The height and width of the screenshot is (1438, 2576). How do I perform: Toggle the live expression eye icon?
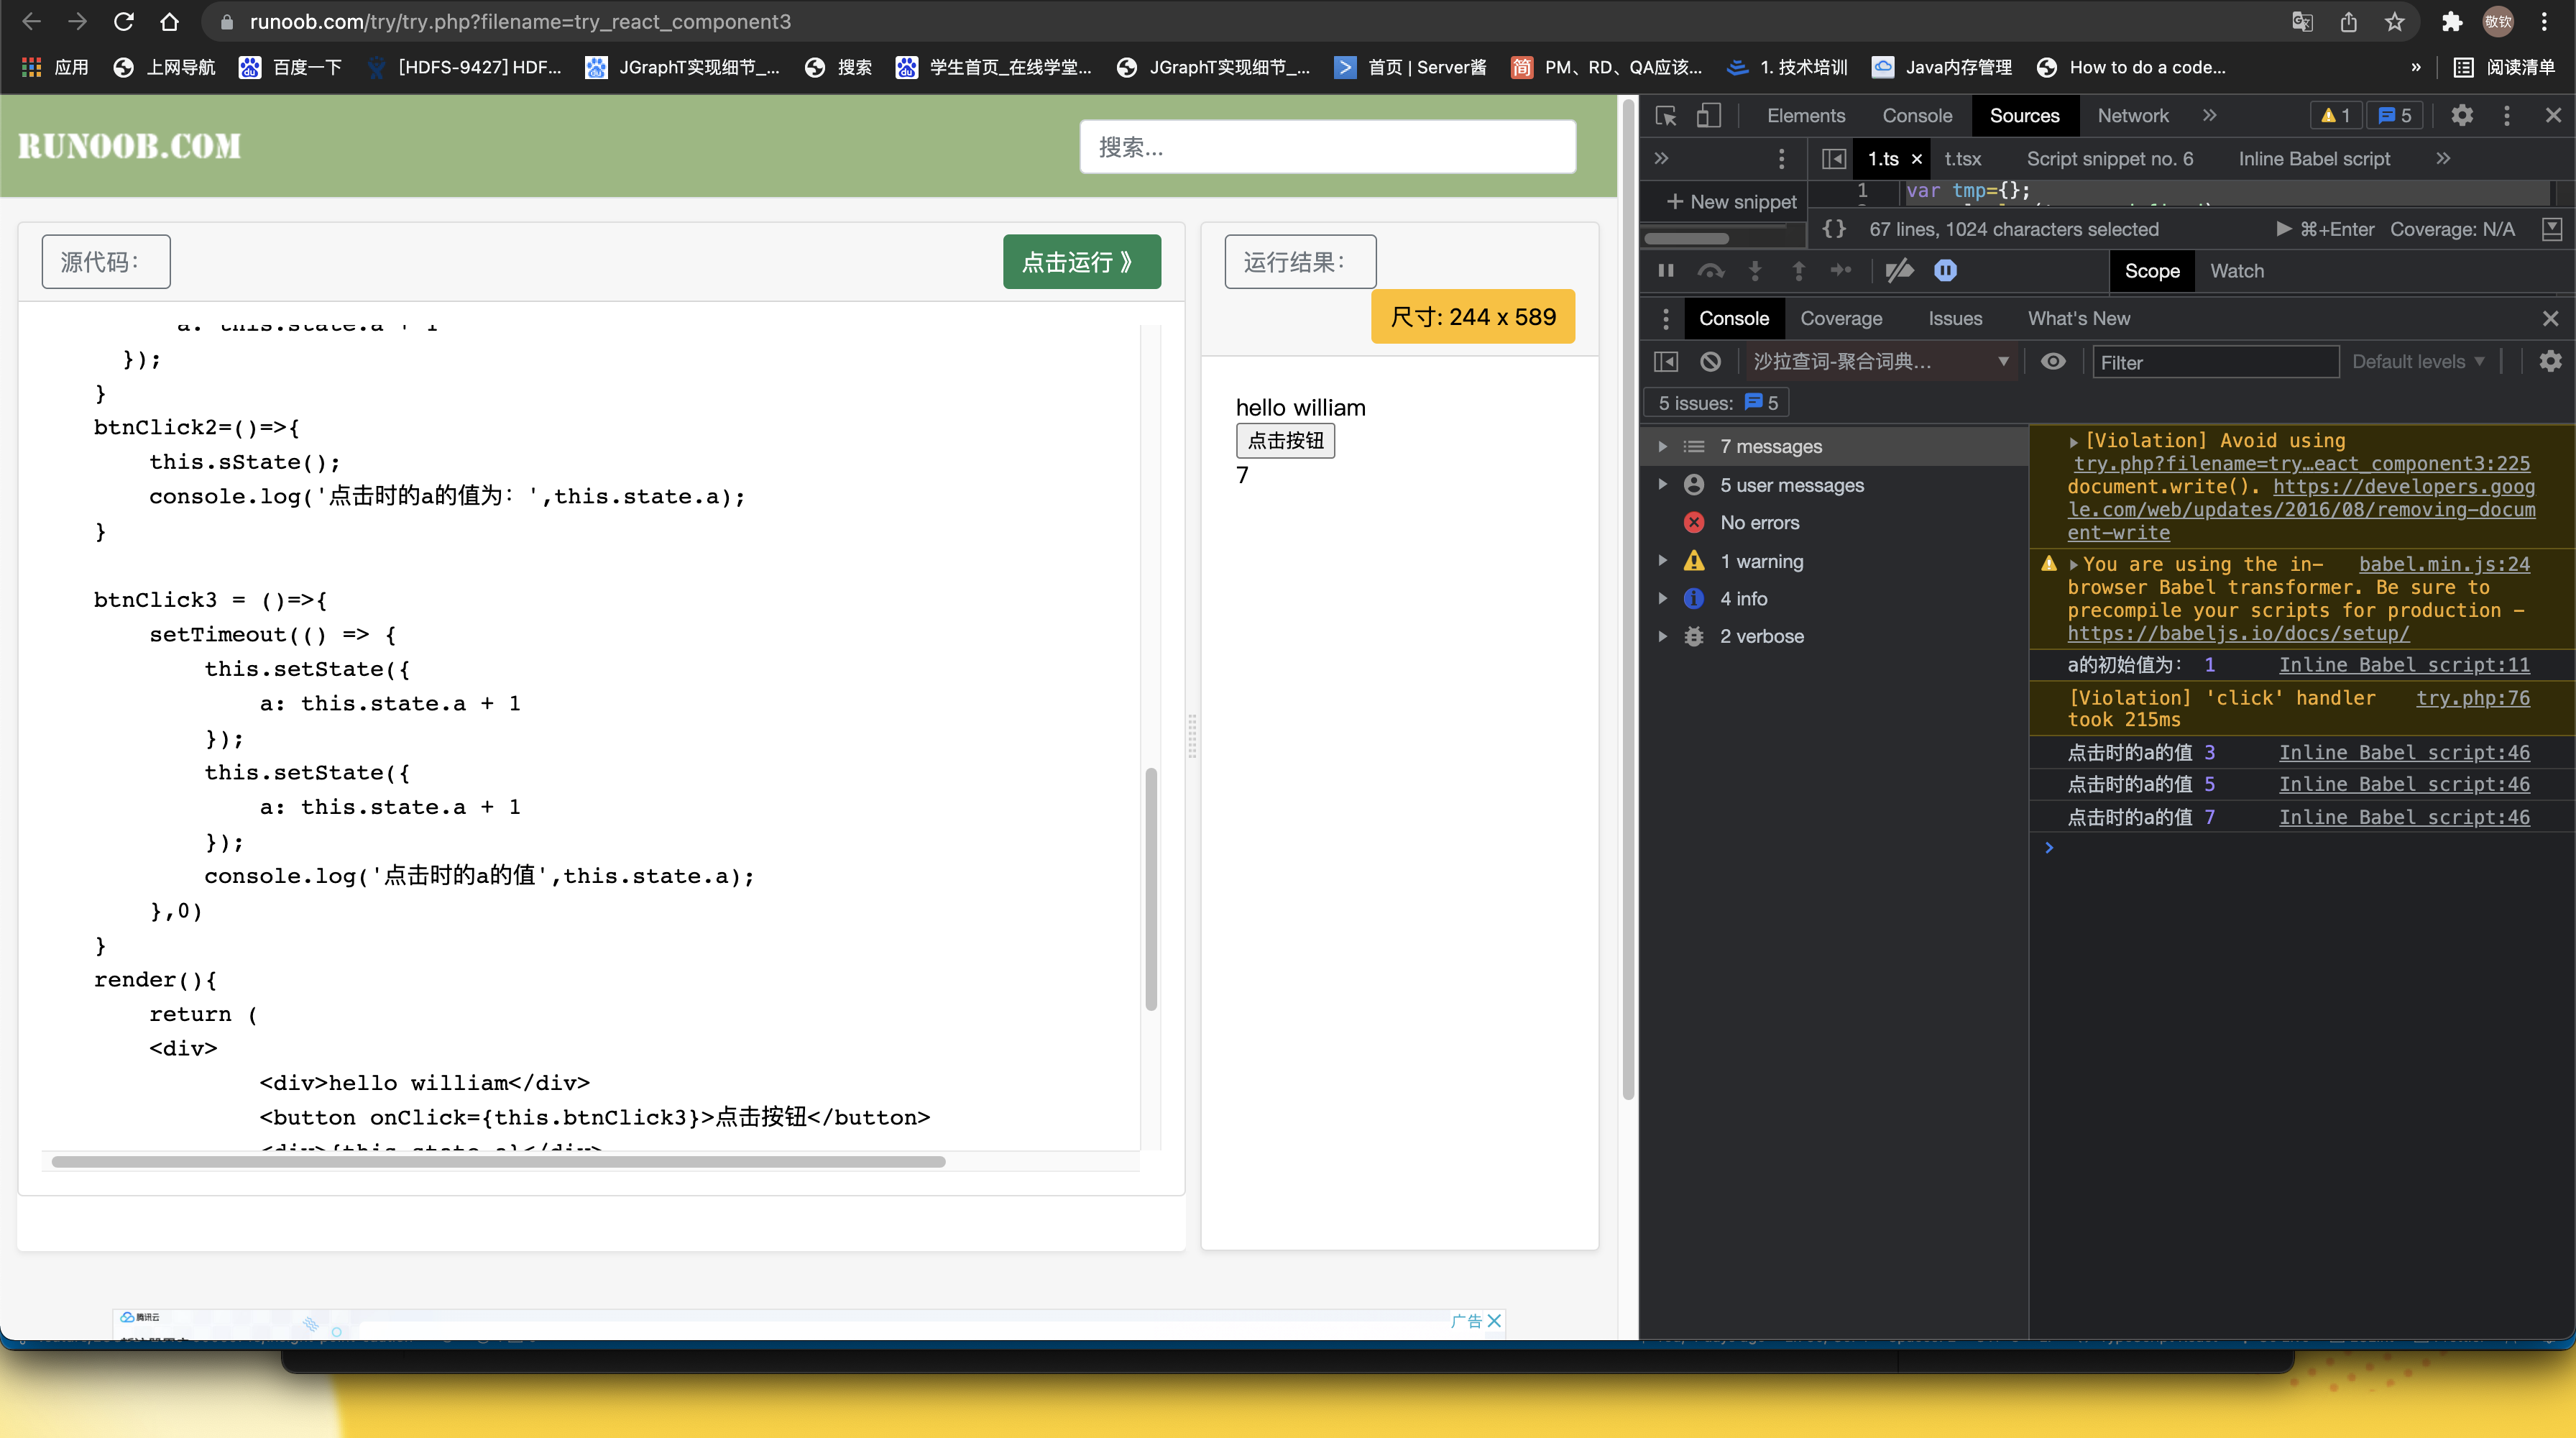pos(2054,361)
